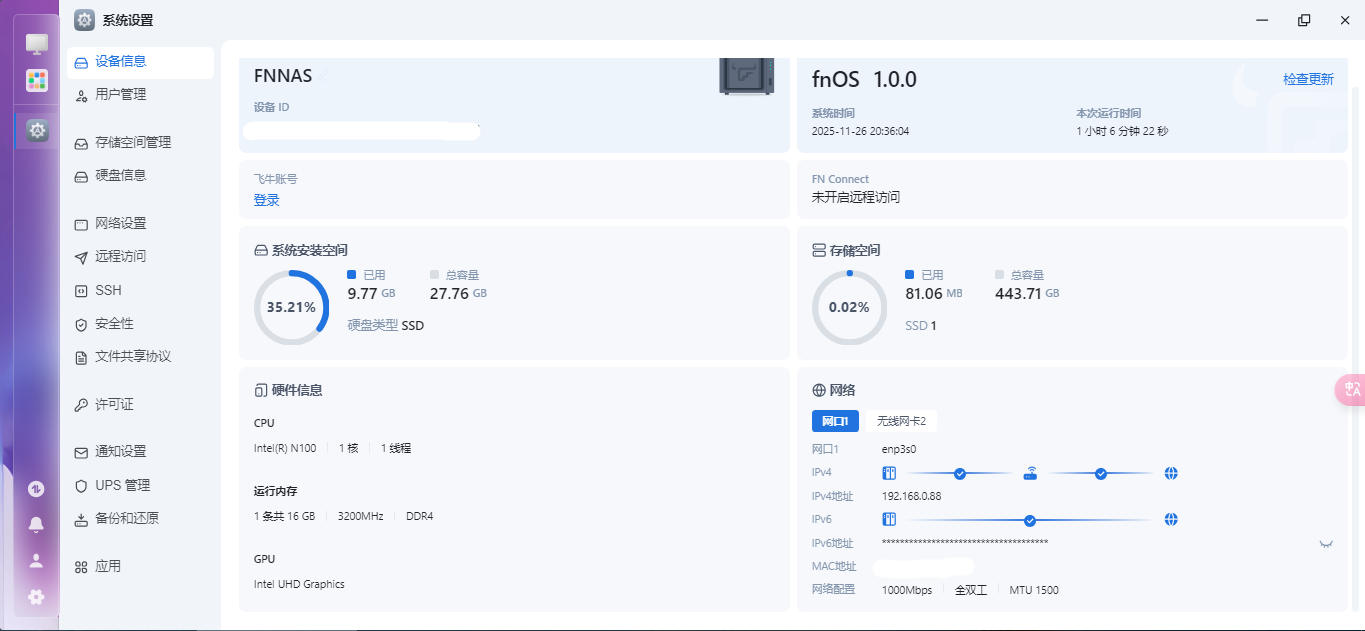Click the uptime 1 小时 6 分钟 22 秒

coord(1122,131)
